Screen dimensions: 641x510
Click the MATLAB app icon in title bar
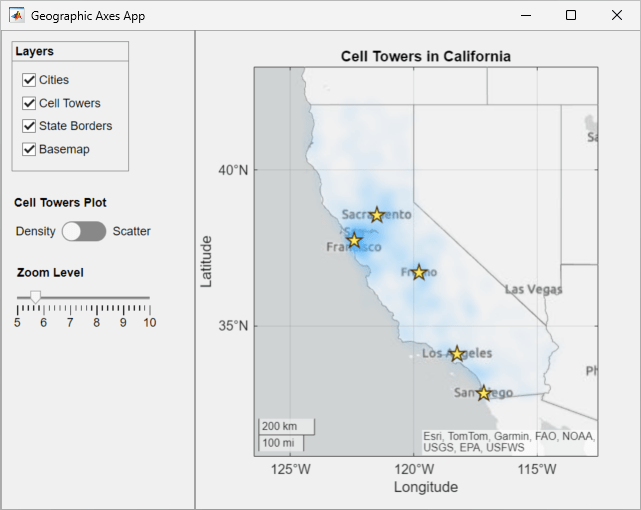[x=17, y=16]
